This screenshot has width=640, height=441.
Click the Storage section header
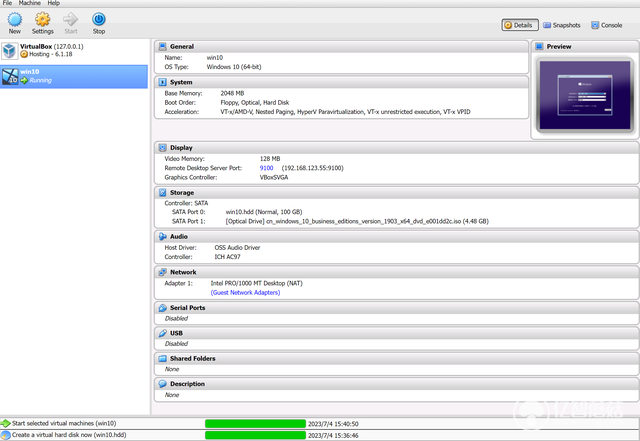coord(396,192)
